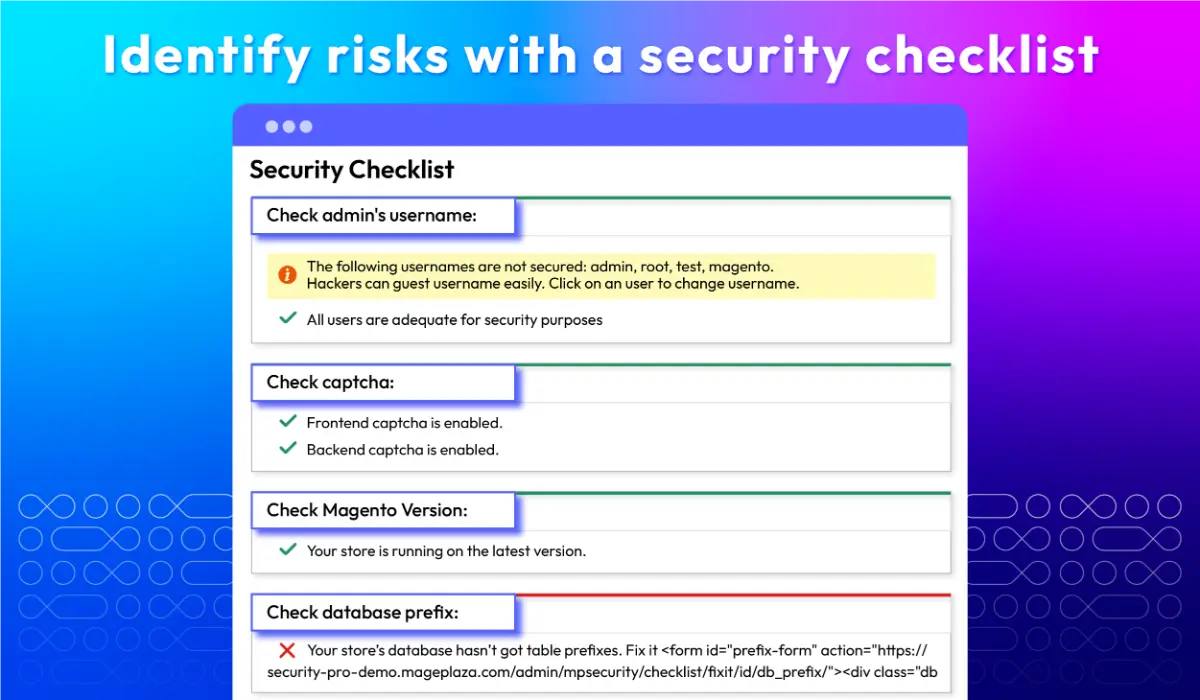This screenshot has width=1200, height=700.
Task: Click the yellow unsecured usernames warning banner
Action: coord(601,275)
